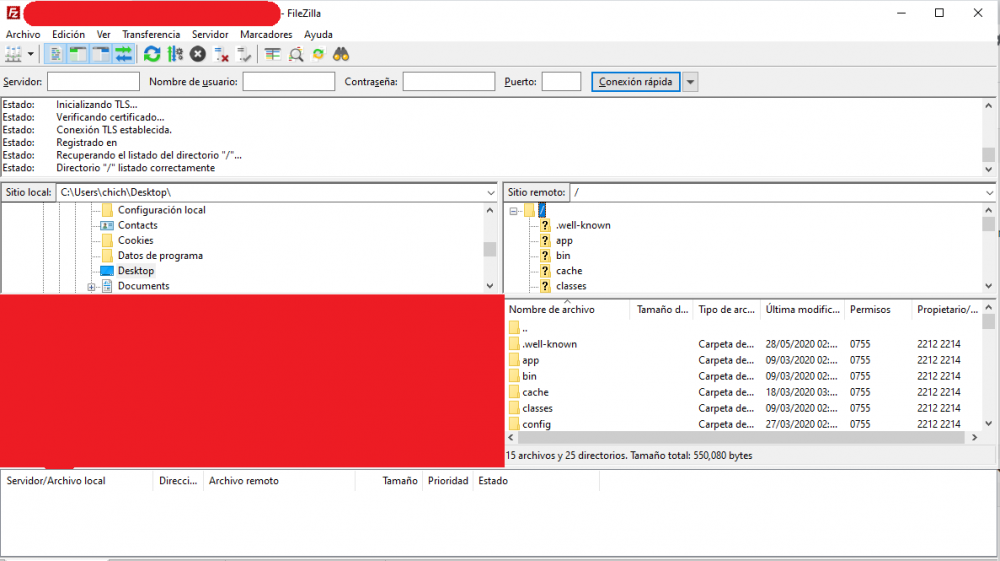This screenshot has width=1000, height=561.
Task: Expand the Documents folder in local tree
Action: pyautogui.click(x=91, y=287)
